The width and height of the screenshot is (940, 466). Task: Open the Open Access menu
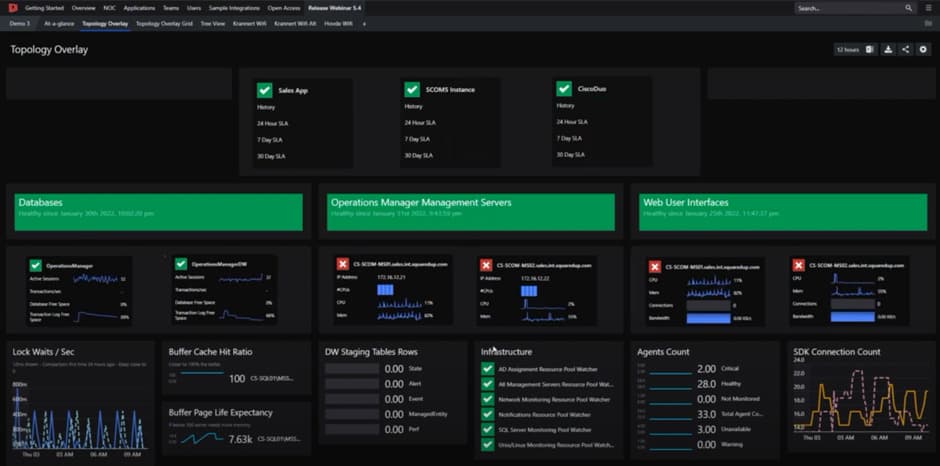(284, 8)
